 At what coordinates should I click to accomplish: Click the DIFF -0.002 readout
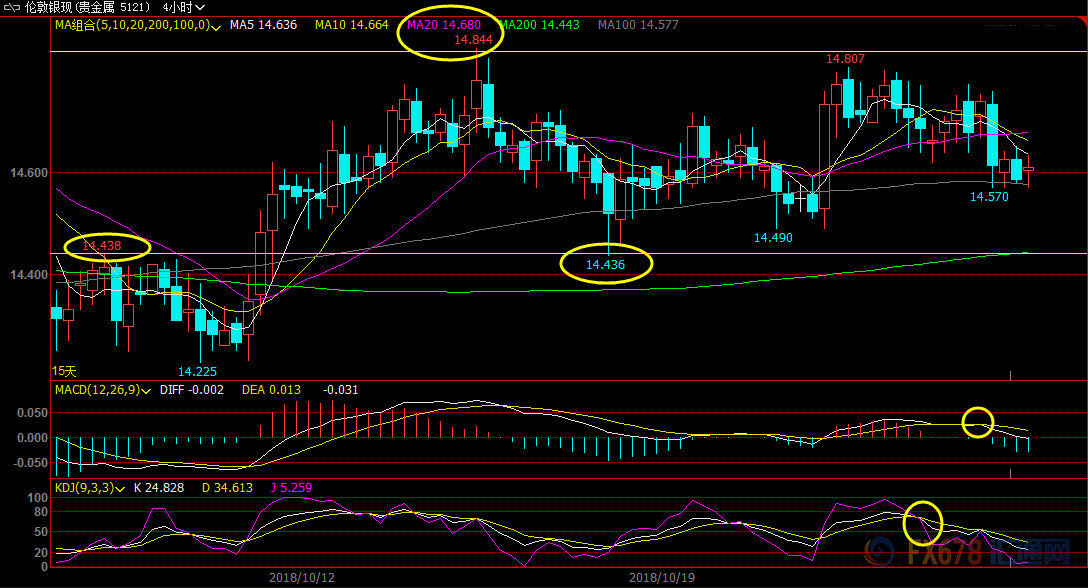click(192, 390)
